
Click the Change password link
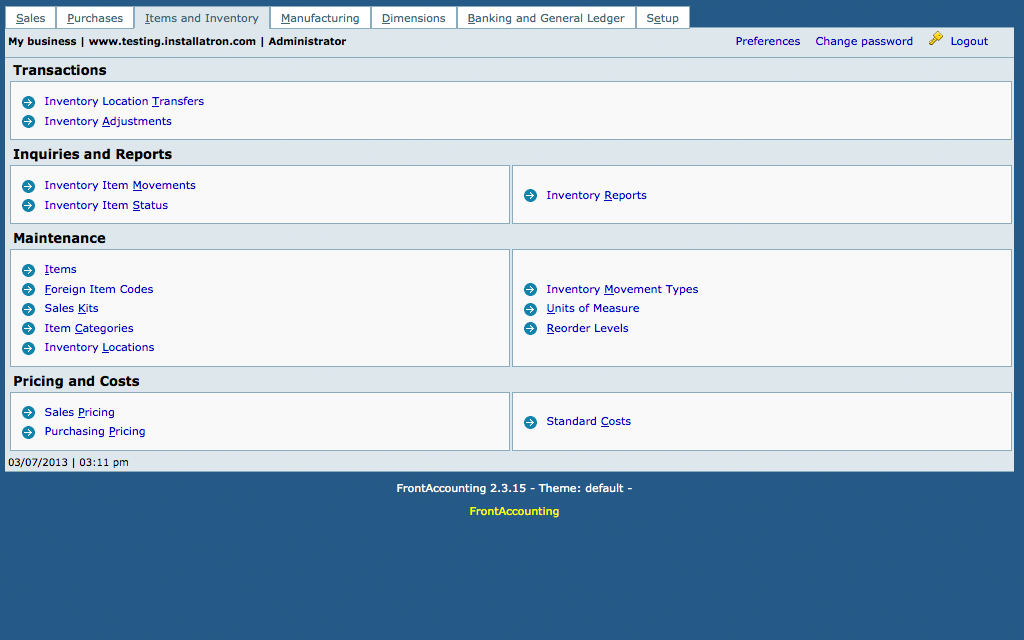(x=863, y=41)
